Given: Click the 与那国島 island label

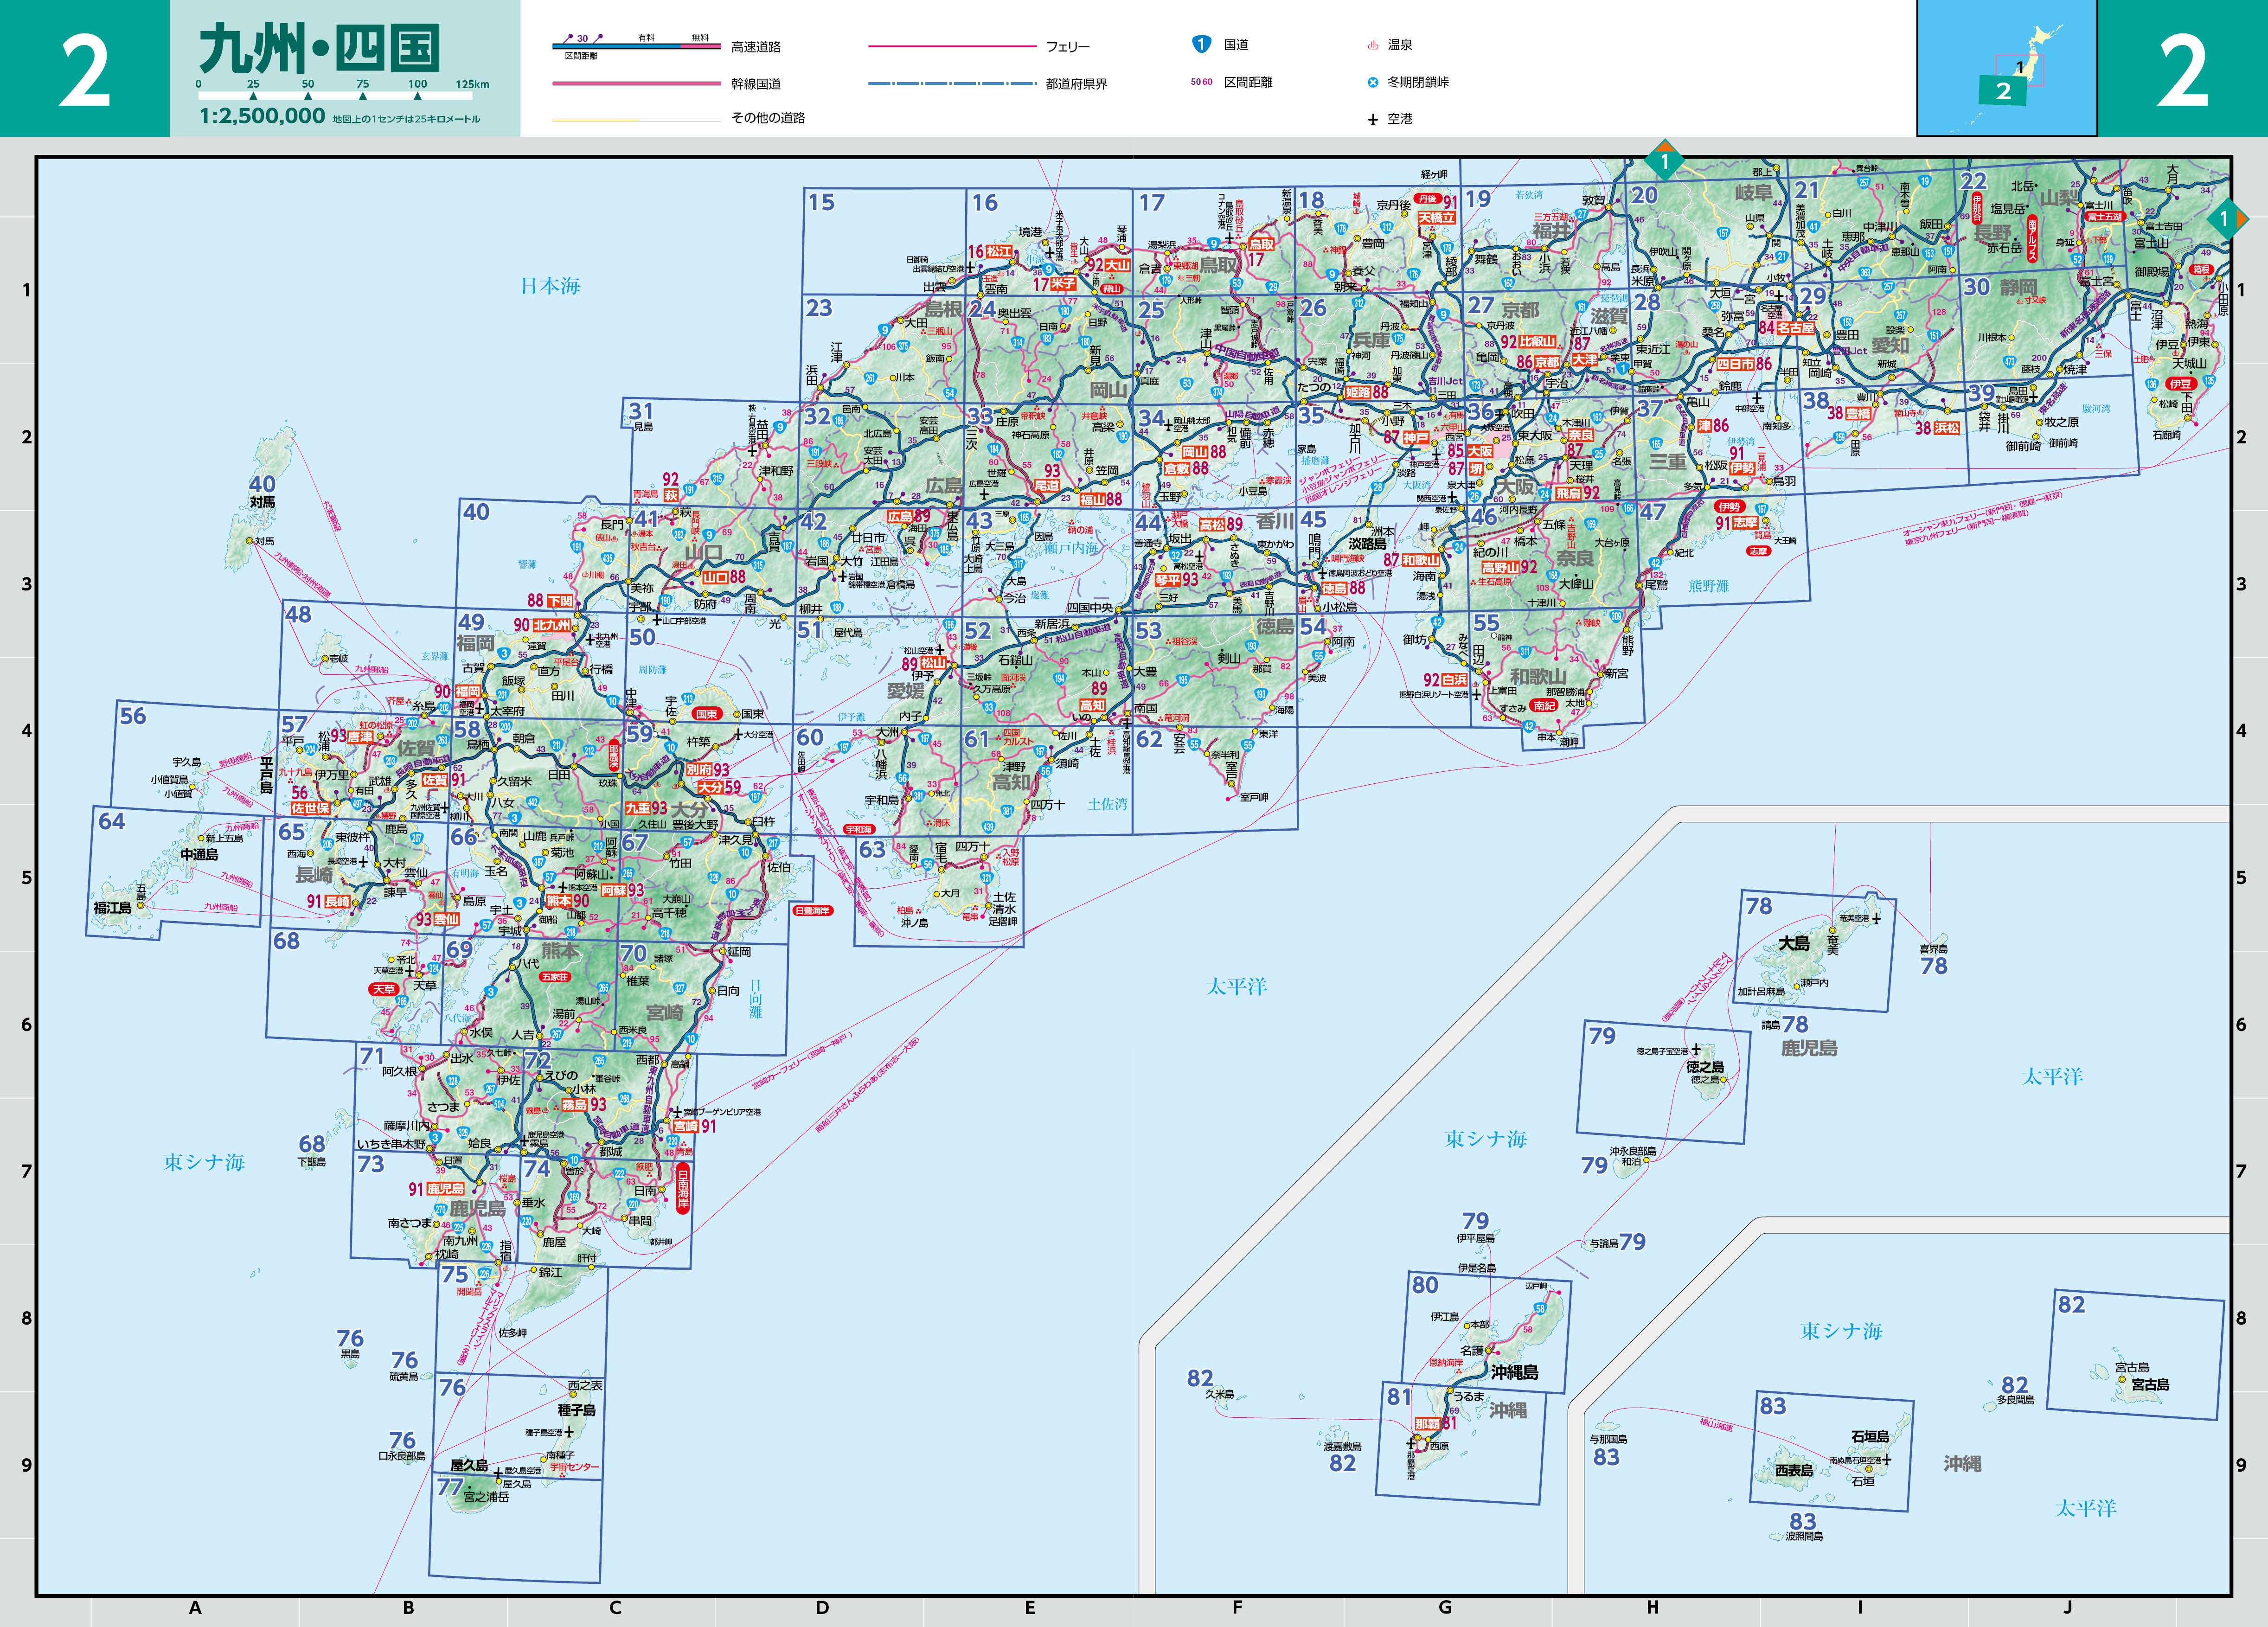Looking at the screenshot, I should pos(1608,1439).
